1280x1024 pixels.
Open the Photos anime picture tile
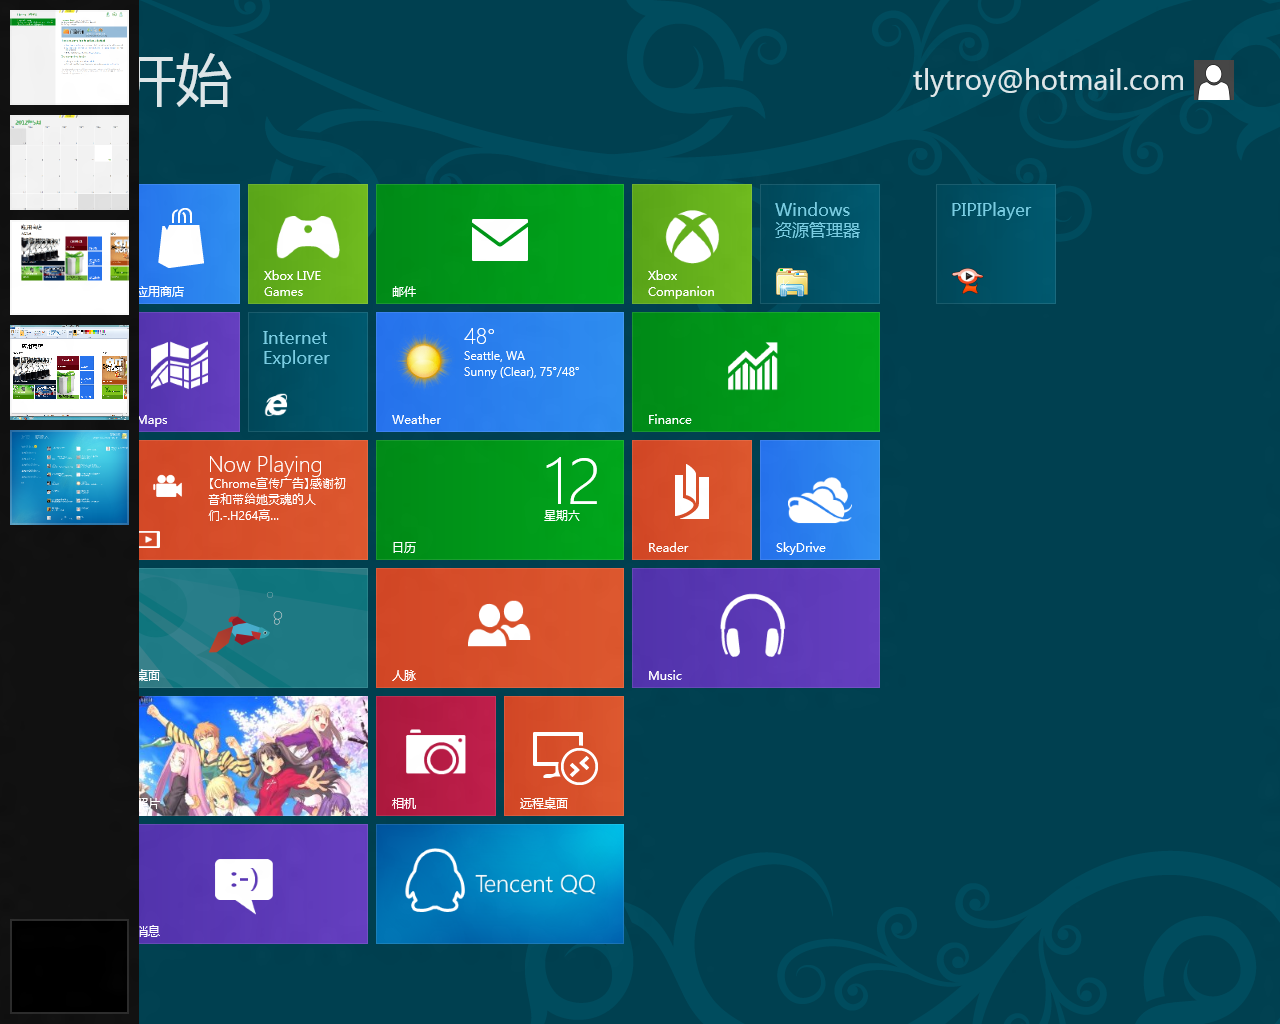tap(253, 756)
